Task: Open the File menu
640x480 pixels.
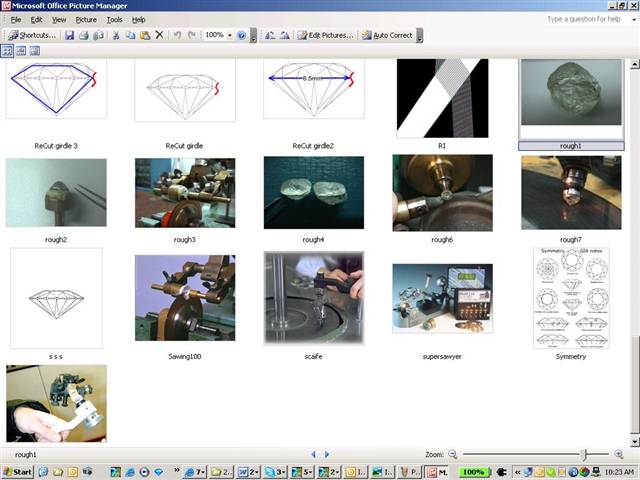Action: [x=16, y=20]
